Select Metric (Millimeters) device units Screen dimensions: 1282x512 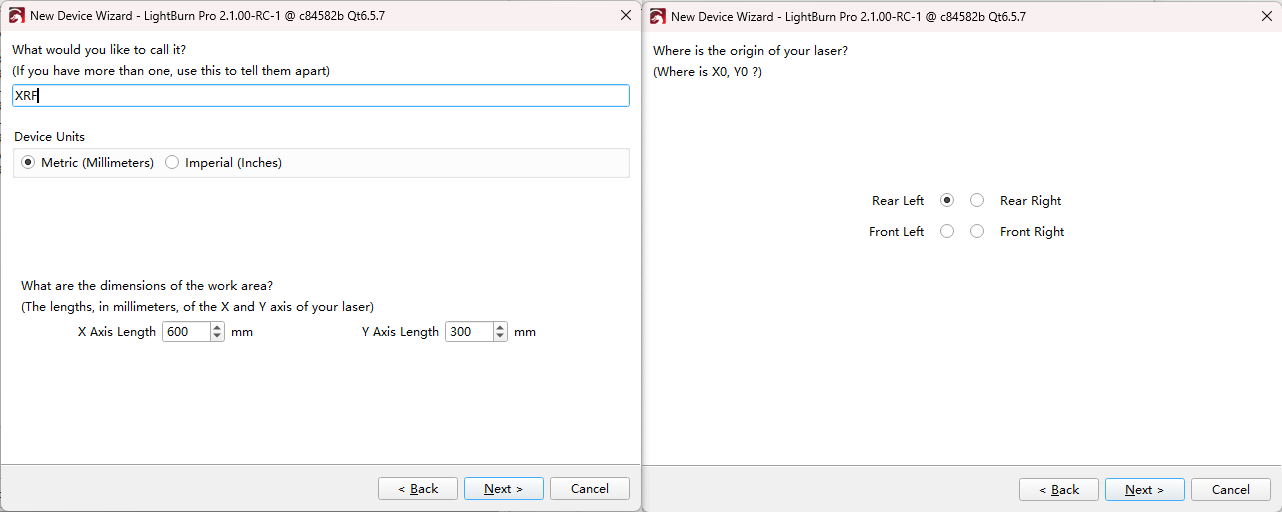tap(28, 162)
